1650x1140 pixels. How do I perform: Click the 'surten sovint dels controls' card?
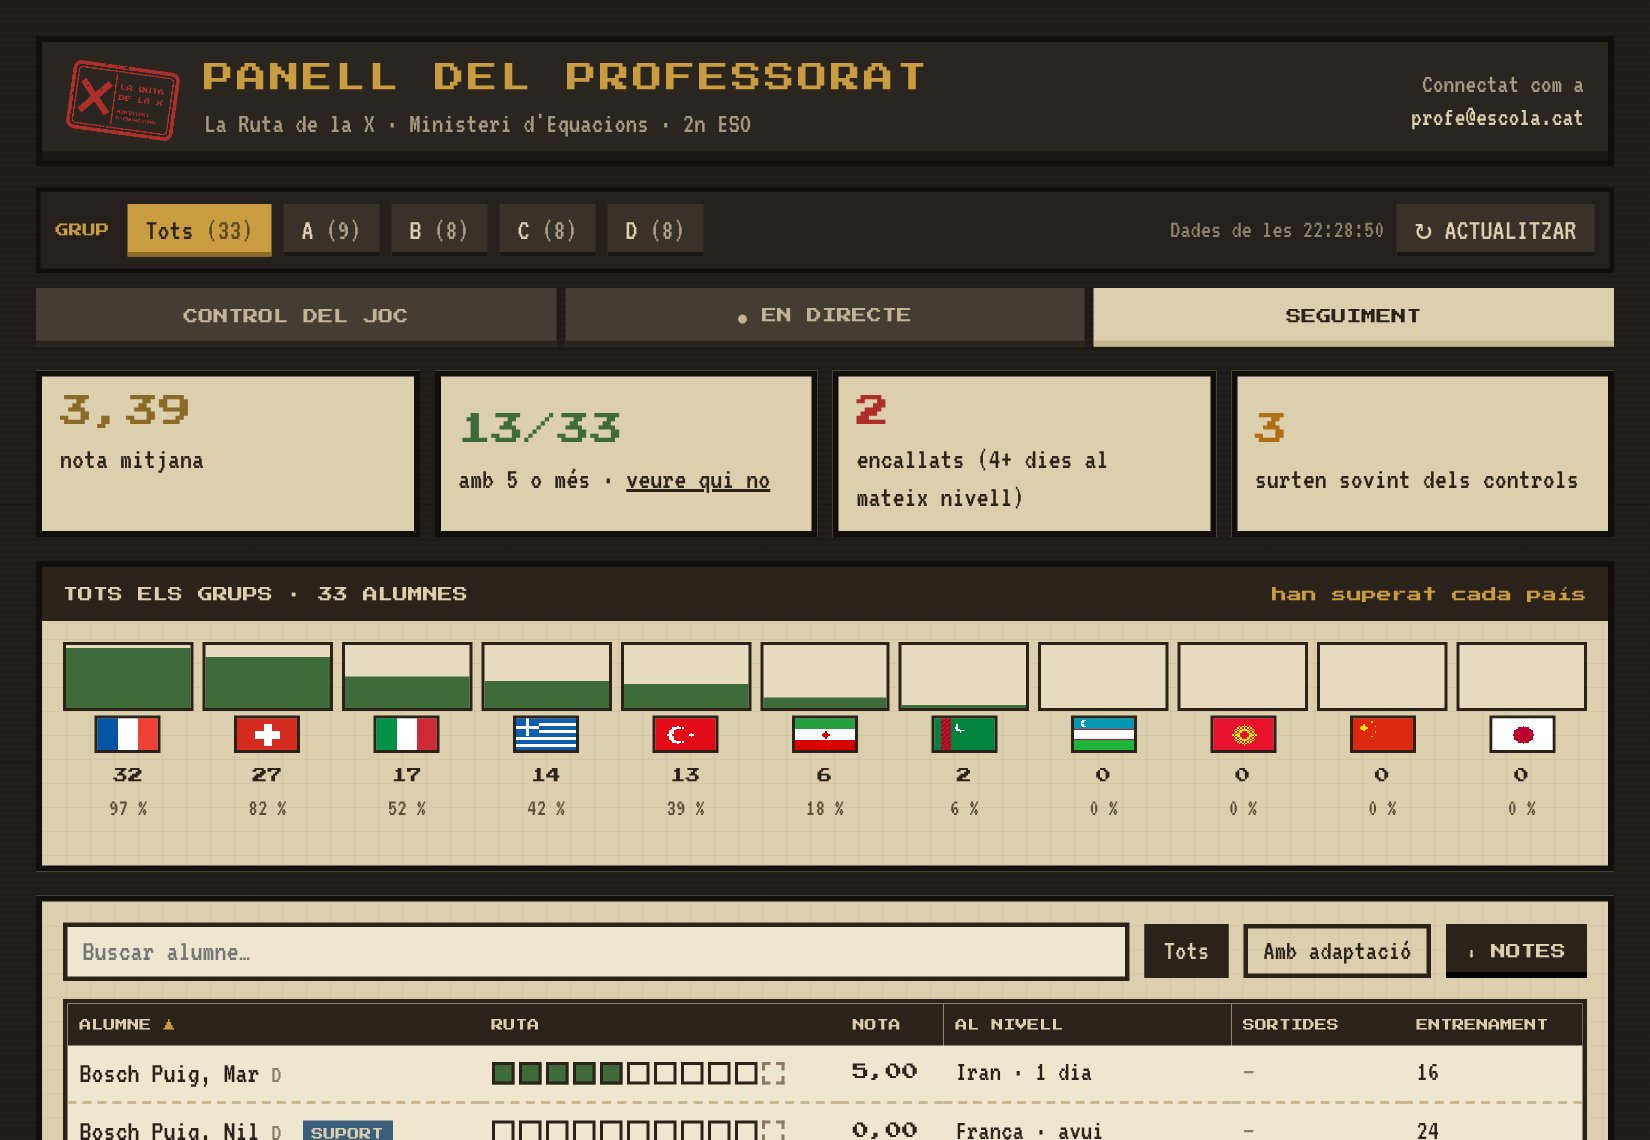1422,454
